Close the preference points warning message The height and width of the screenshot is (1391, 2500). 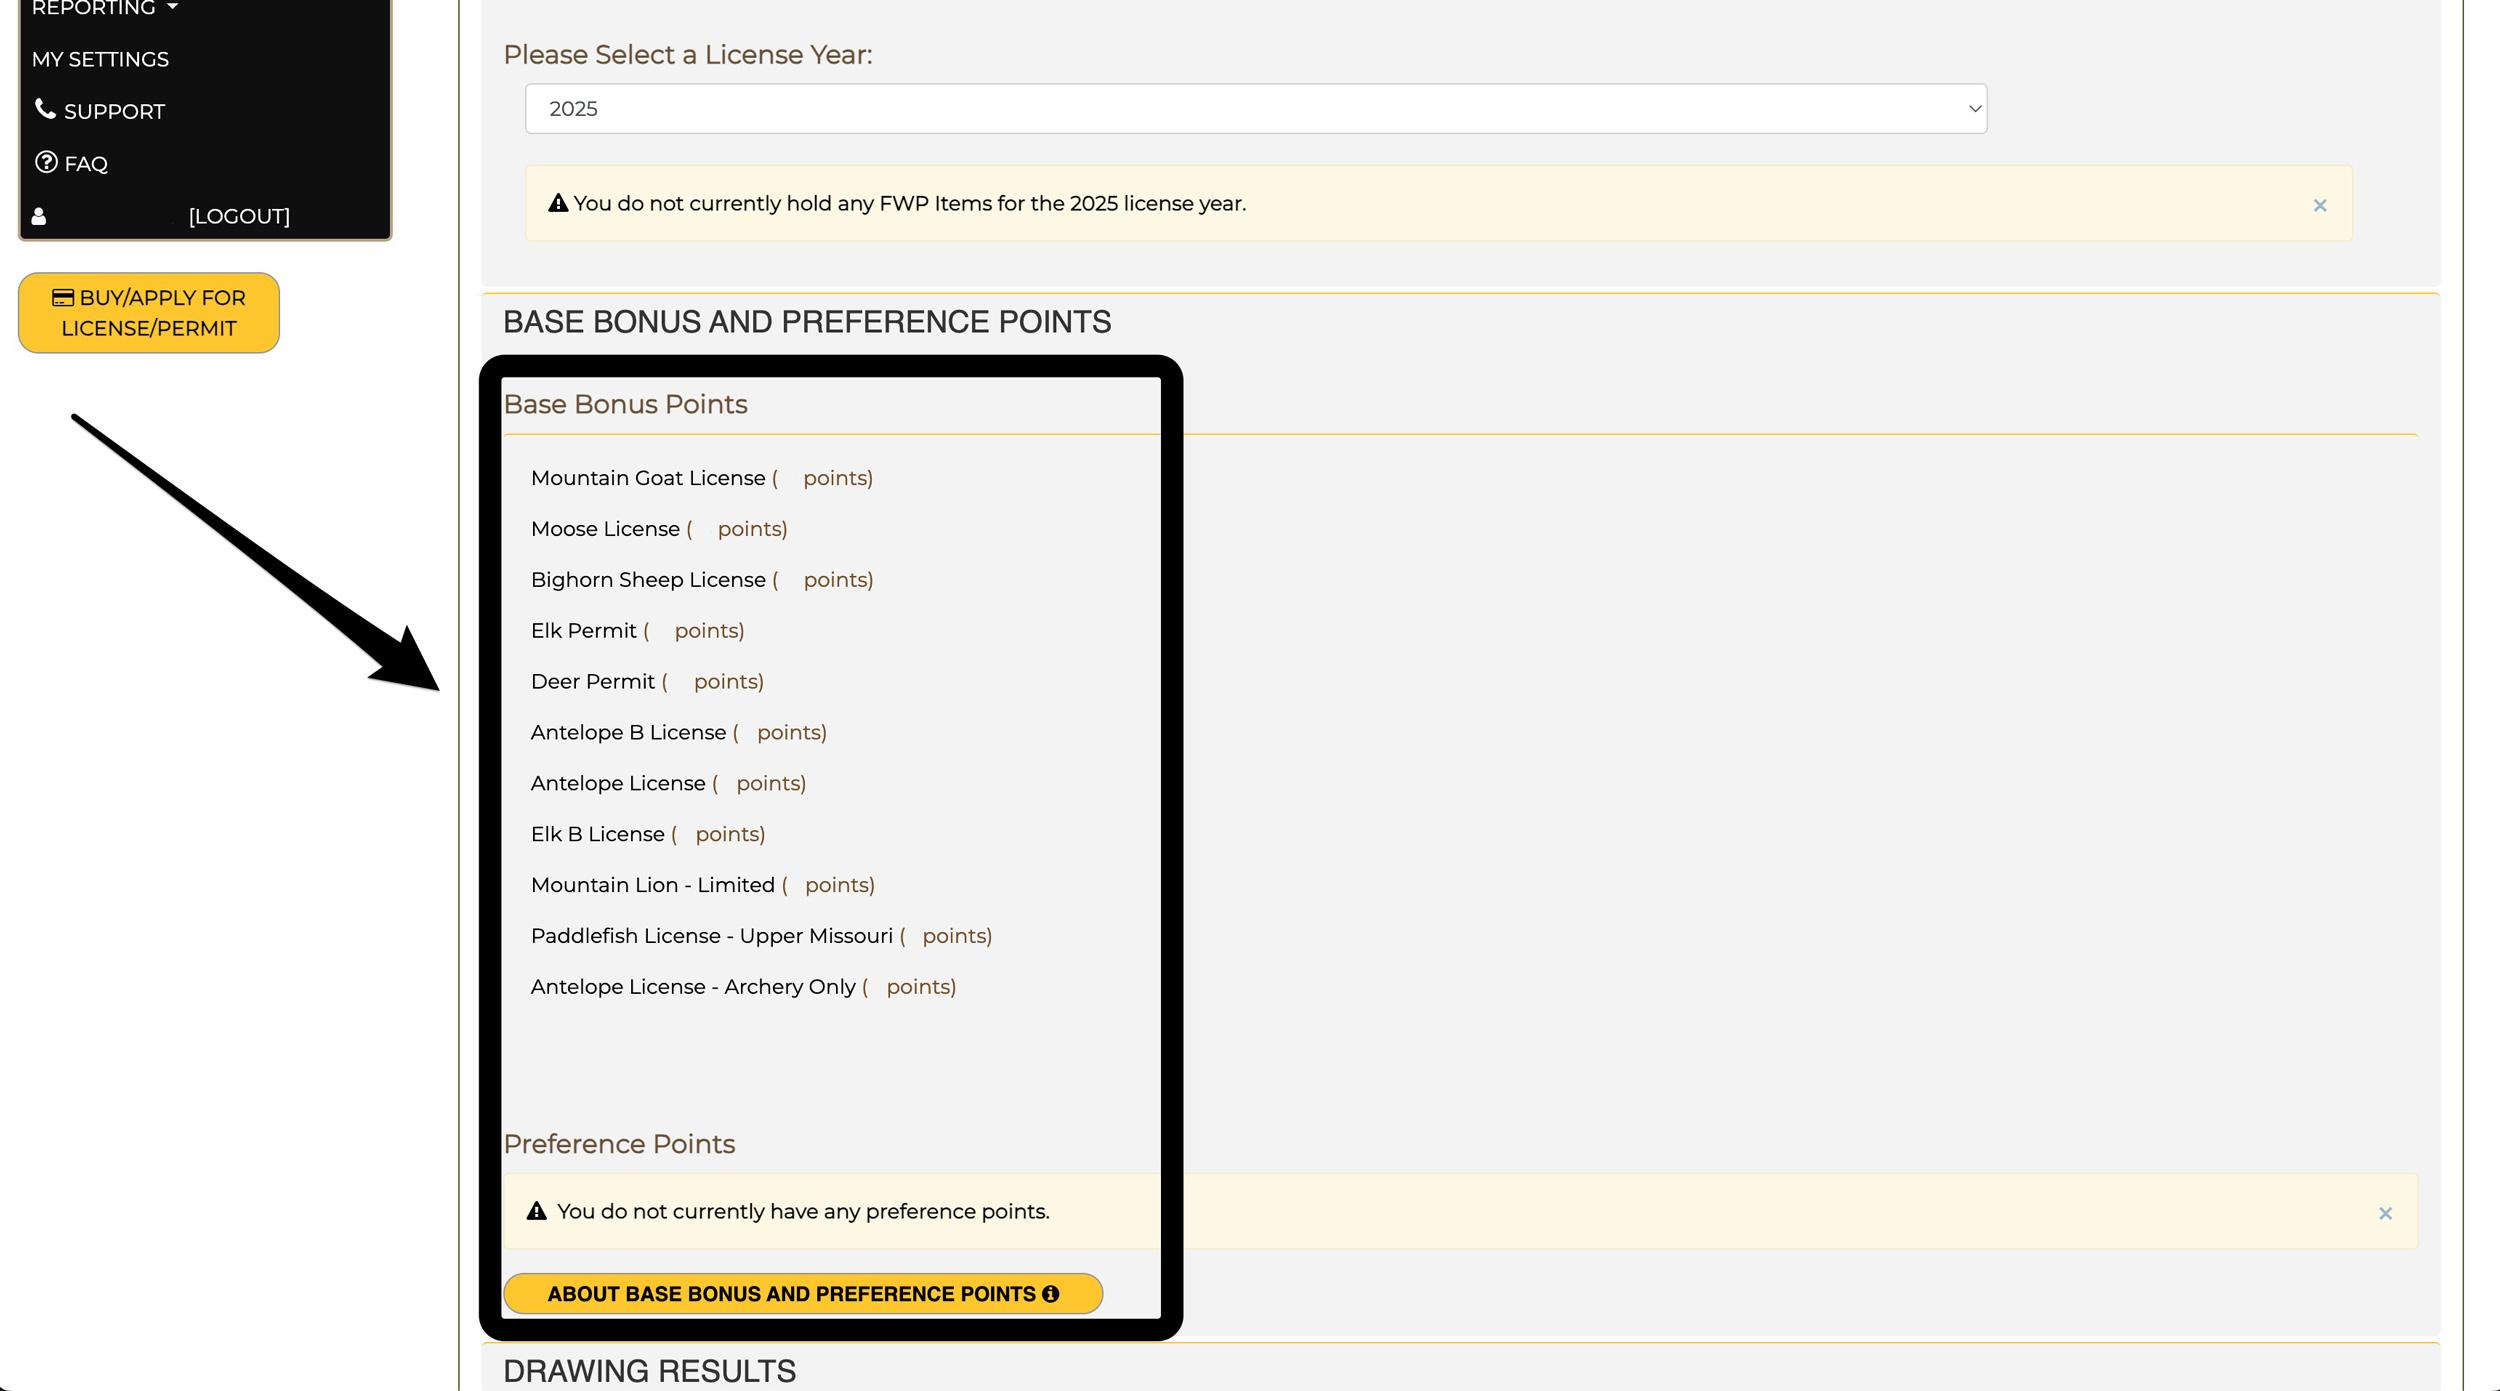click(x=2385, y=1213)
